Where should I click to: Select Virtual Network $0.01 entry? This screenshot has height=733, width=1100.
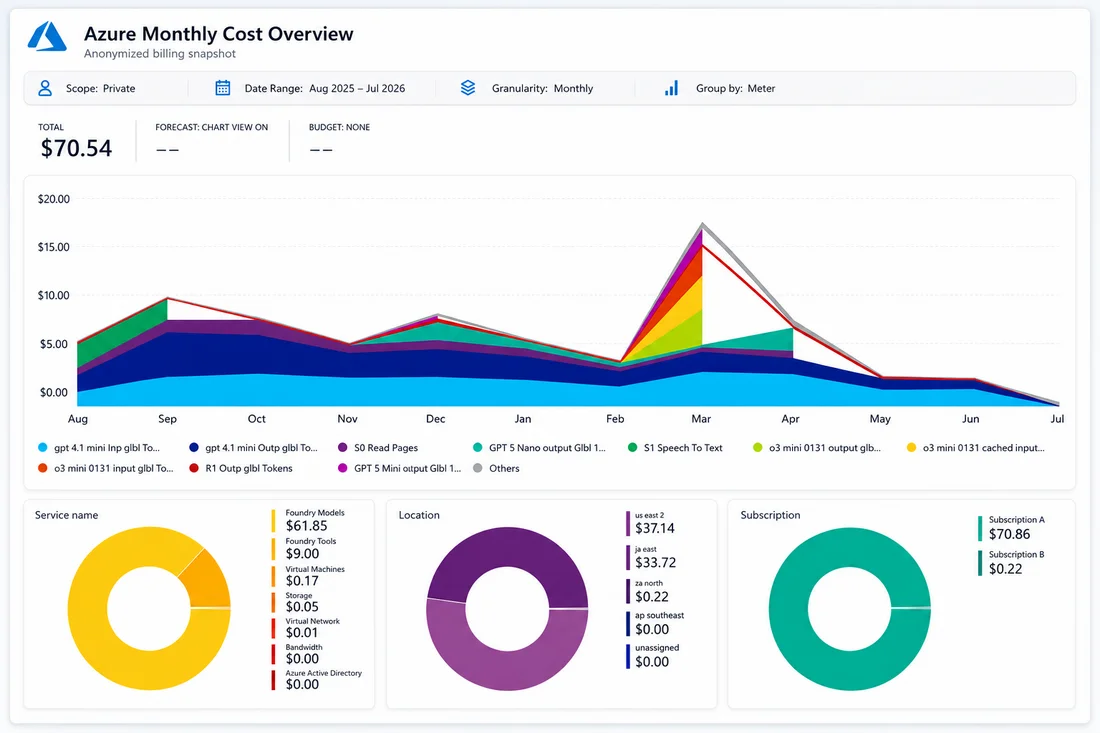click(x=306, y=627)
